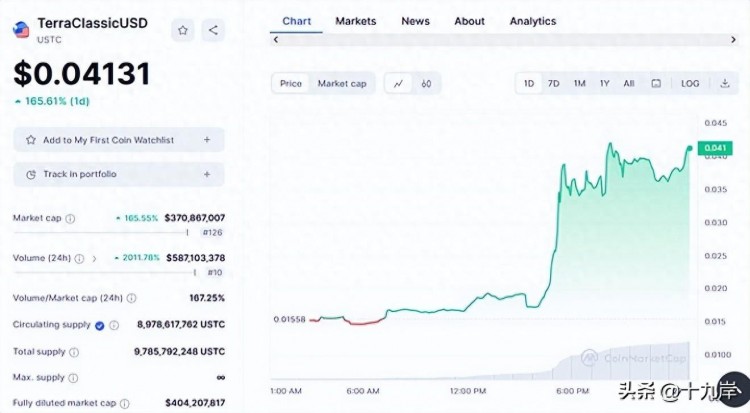Switch to line chart view icon
Viewport: 750px width, 413px height.
398,84
